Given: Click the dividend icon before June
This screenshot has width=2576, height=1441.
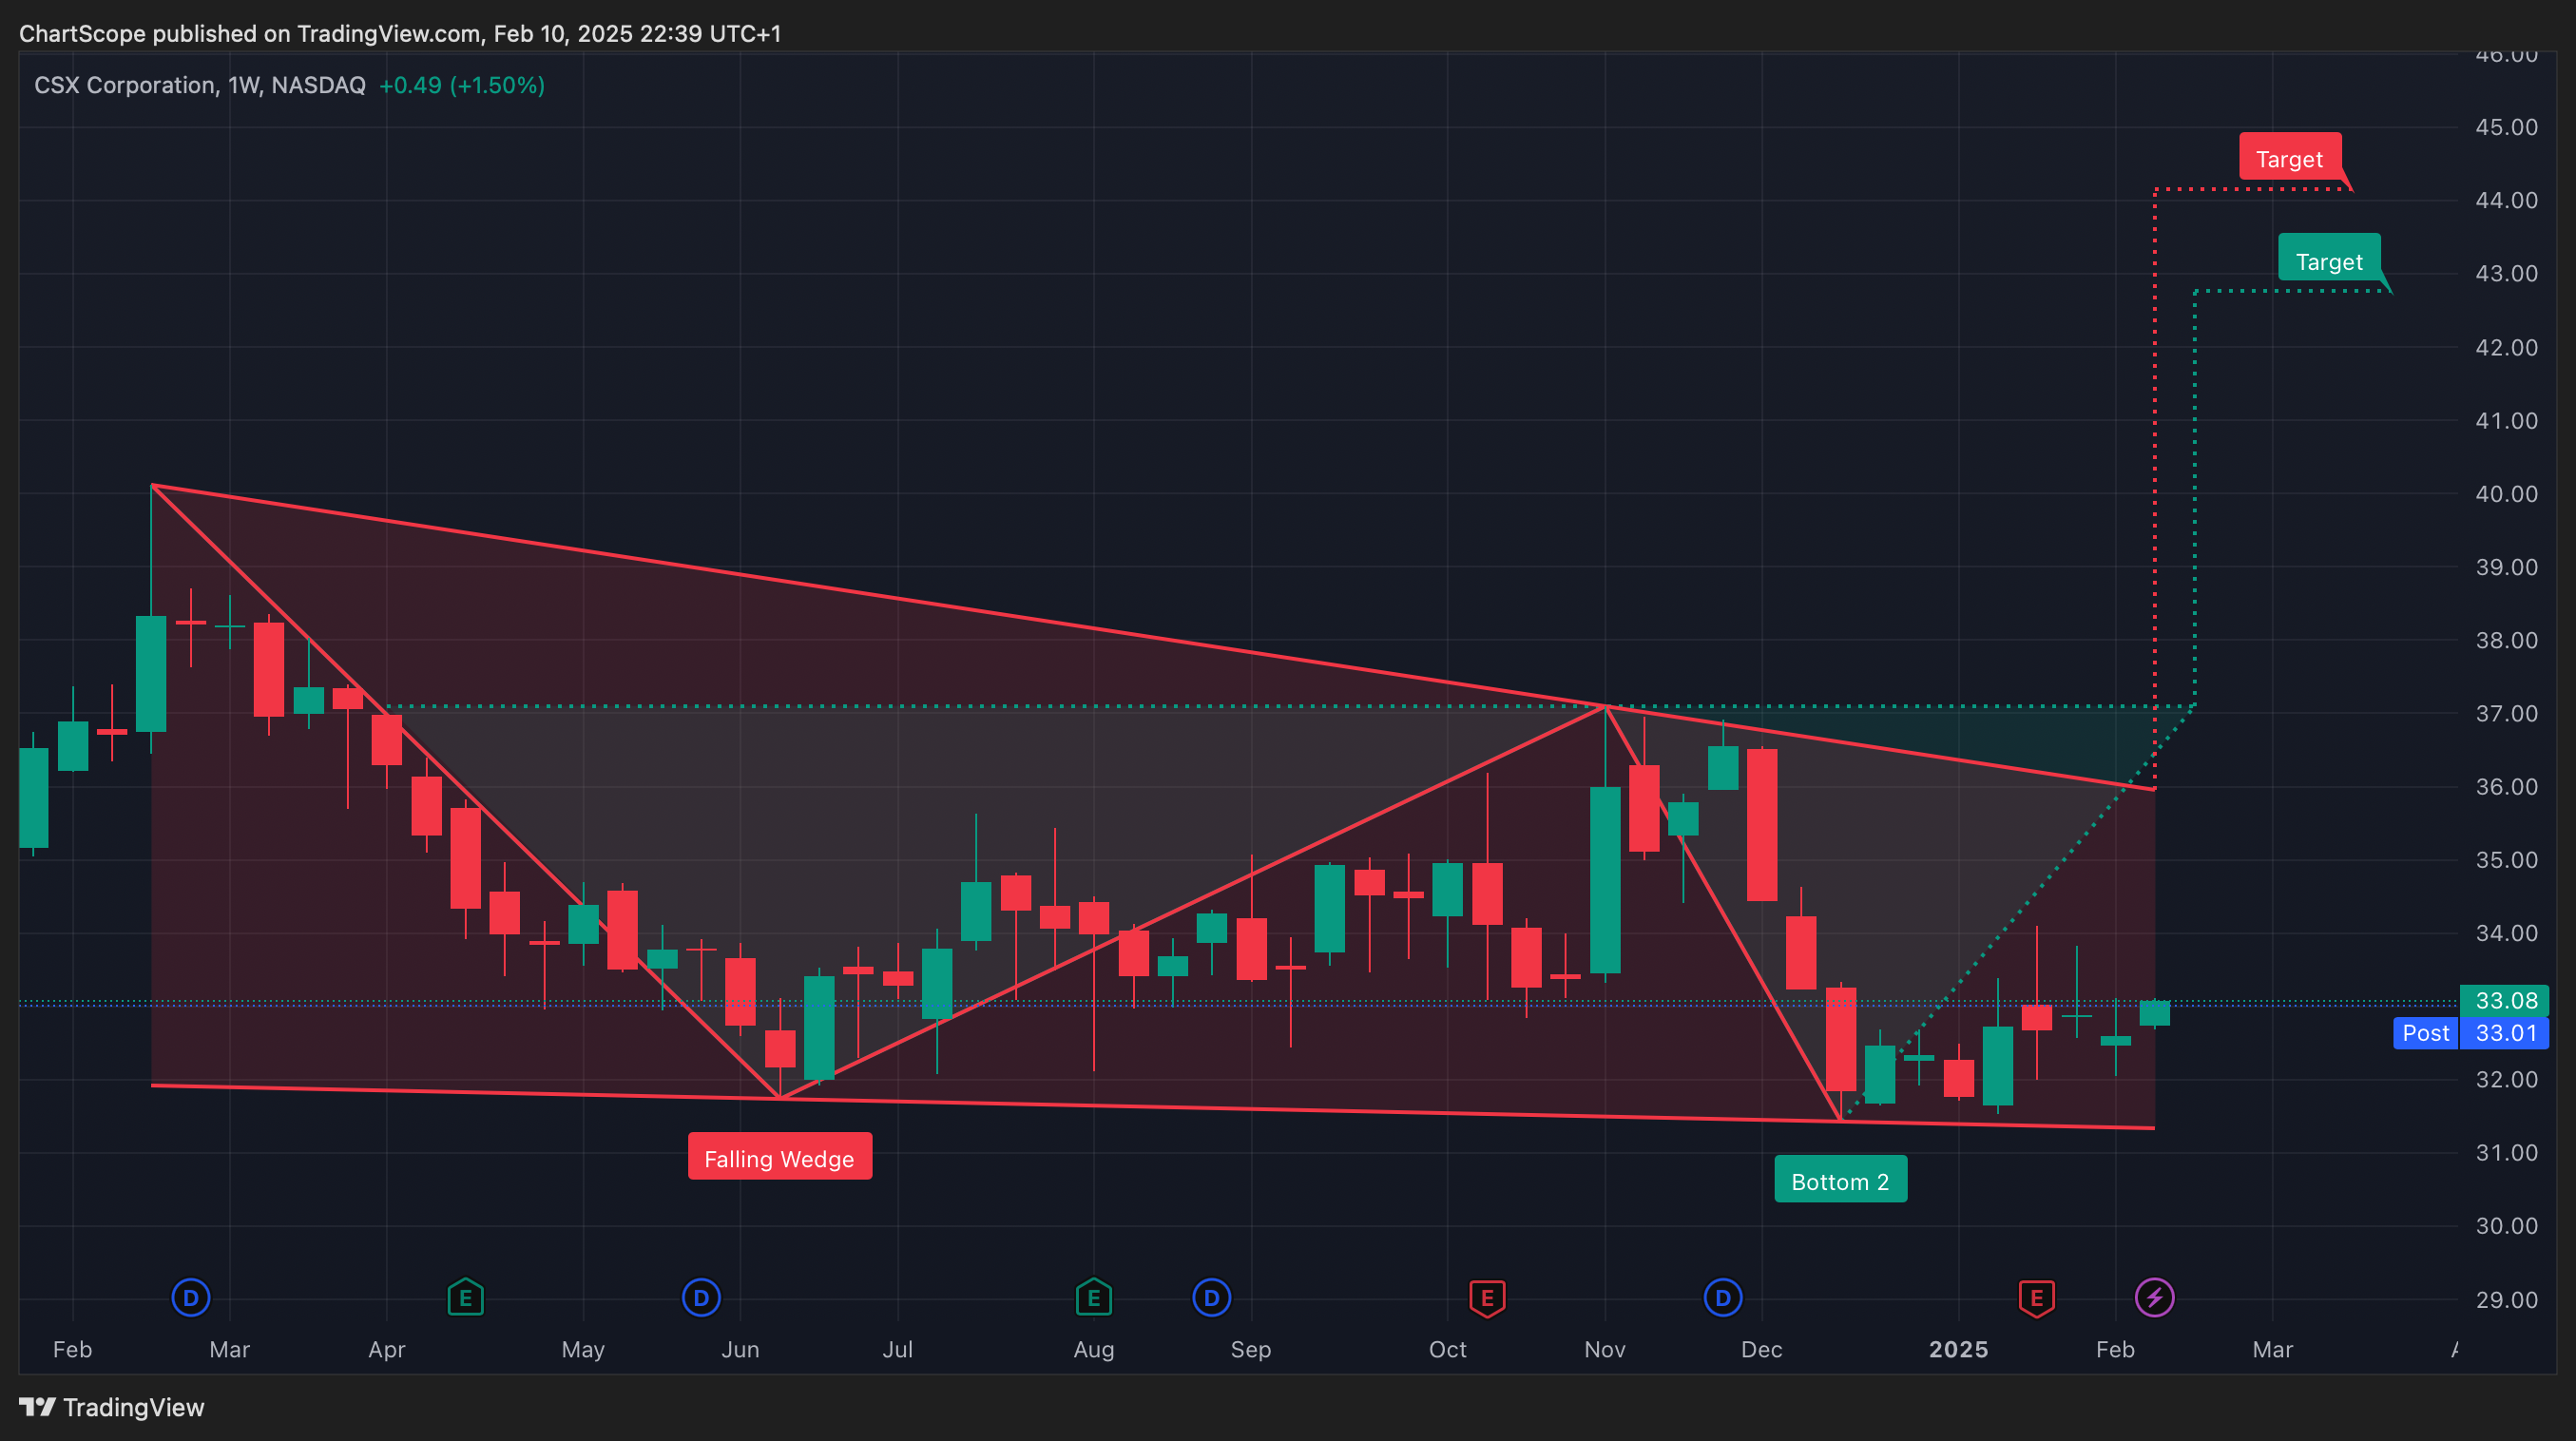Looking at the screenshot, I should pos(701,1298).
